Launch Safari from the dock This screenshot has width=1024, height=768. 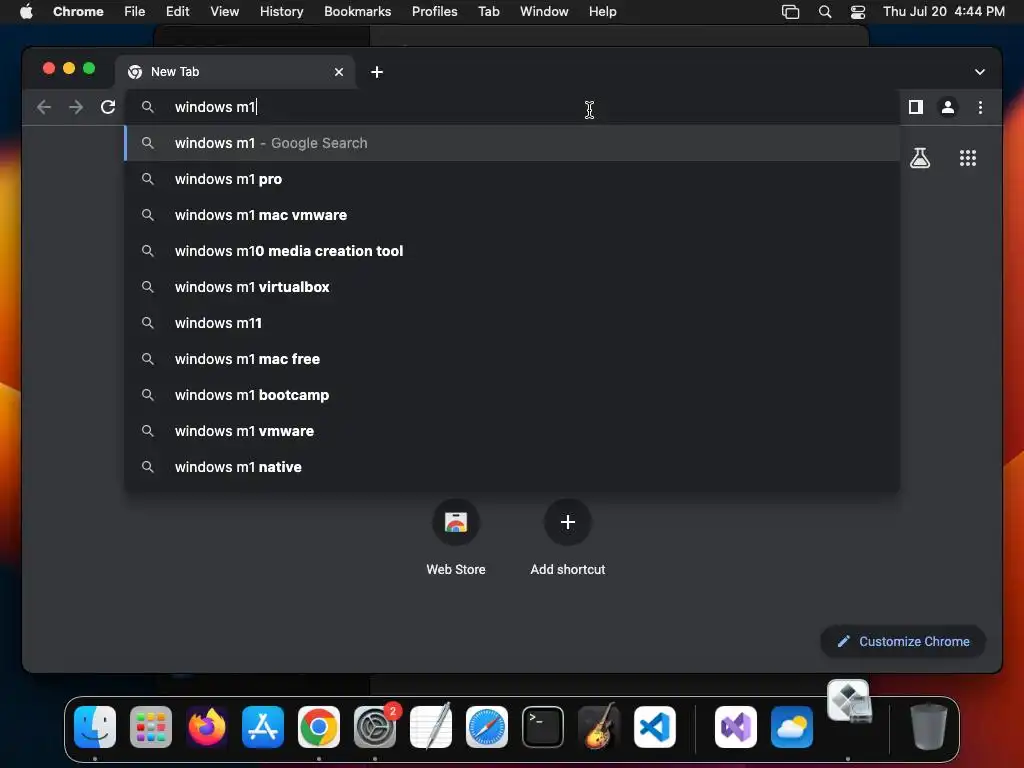(x=487, y=727)
